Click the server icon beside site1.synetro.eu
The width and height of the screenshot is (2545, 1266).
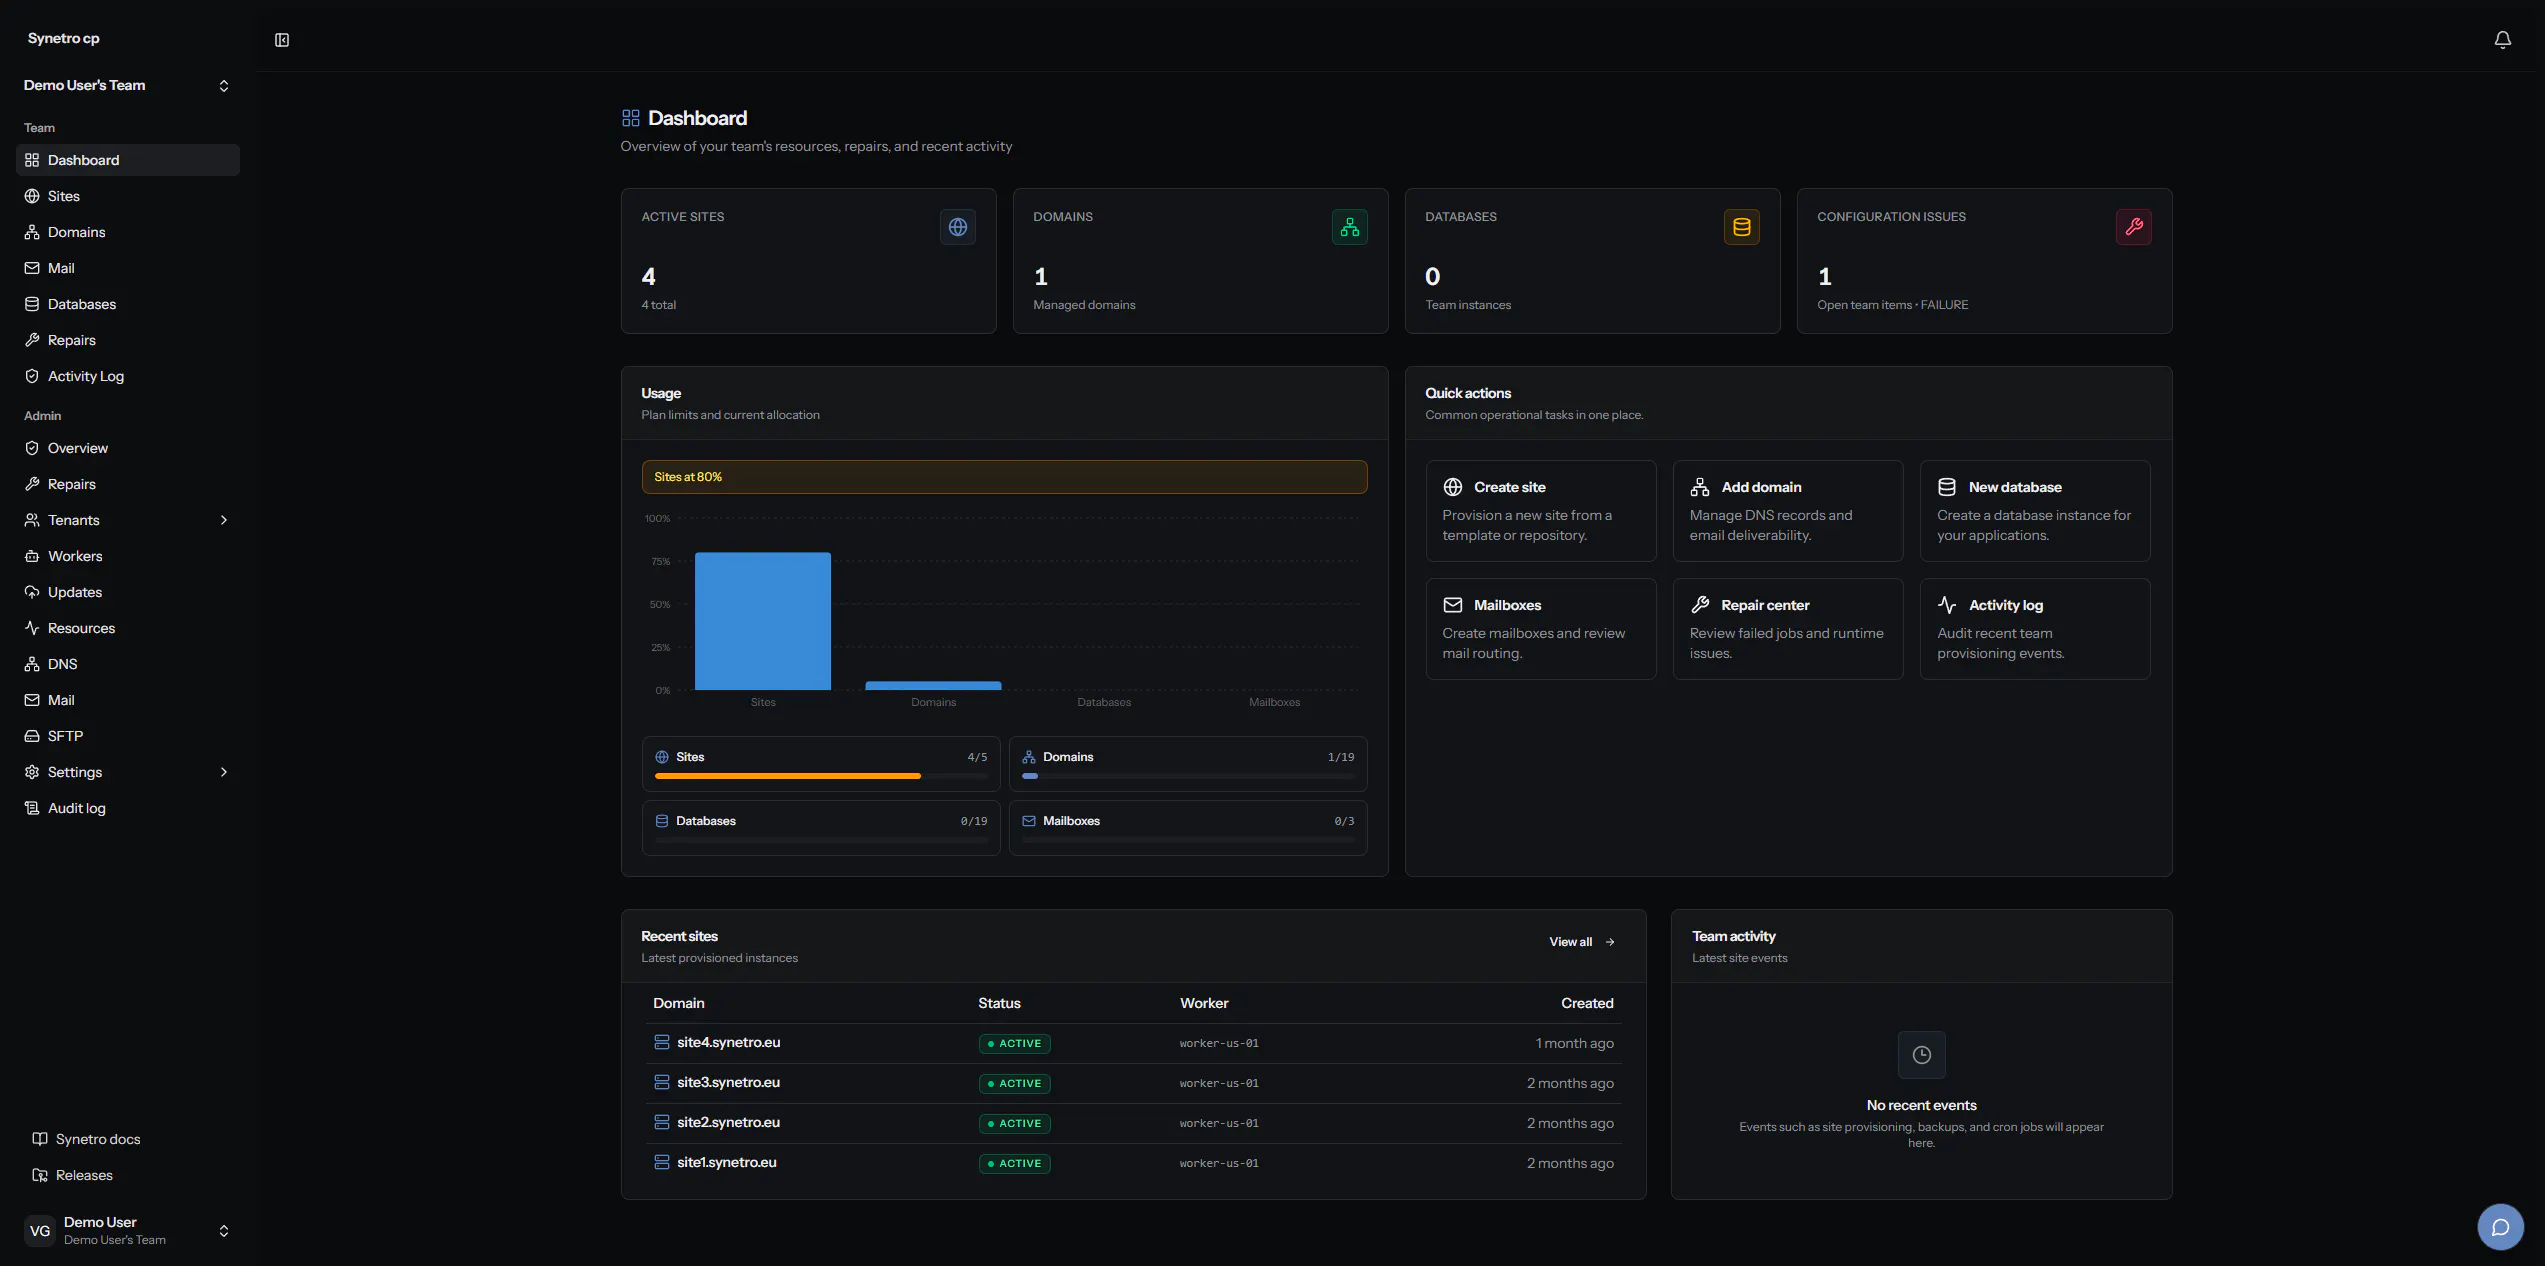[x=662, y=1162]
